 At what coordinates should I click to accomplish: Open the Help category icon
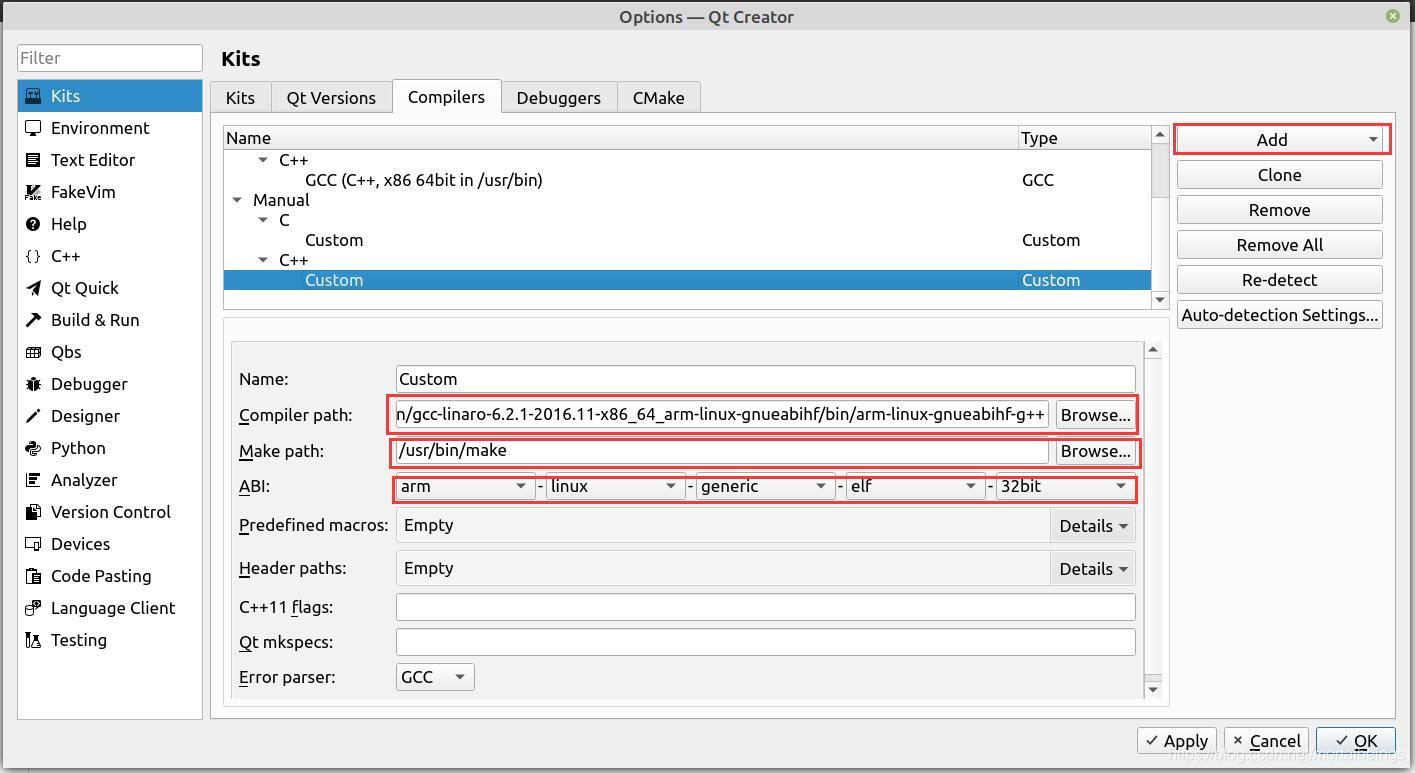pos(33,224)
